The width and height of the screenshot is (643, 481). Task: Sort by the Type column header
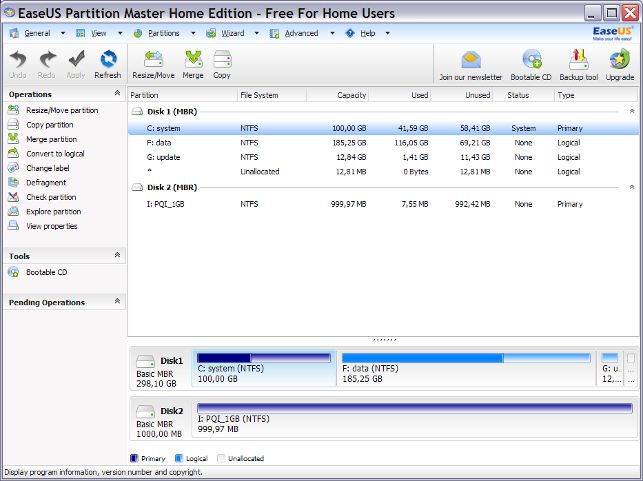tap(596, 95)
